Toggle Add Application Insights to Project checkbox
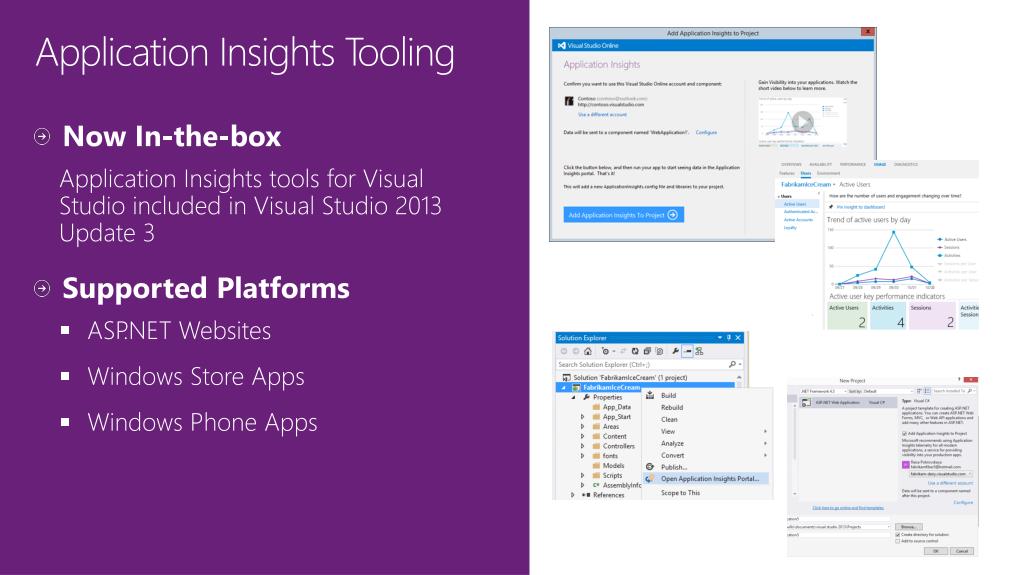 pos(904,433)
